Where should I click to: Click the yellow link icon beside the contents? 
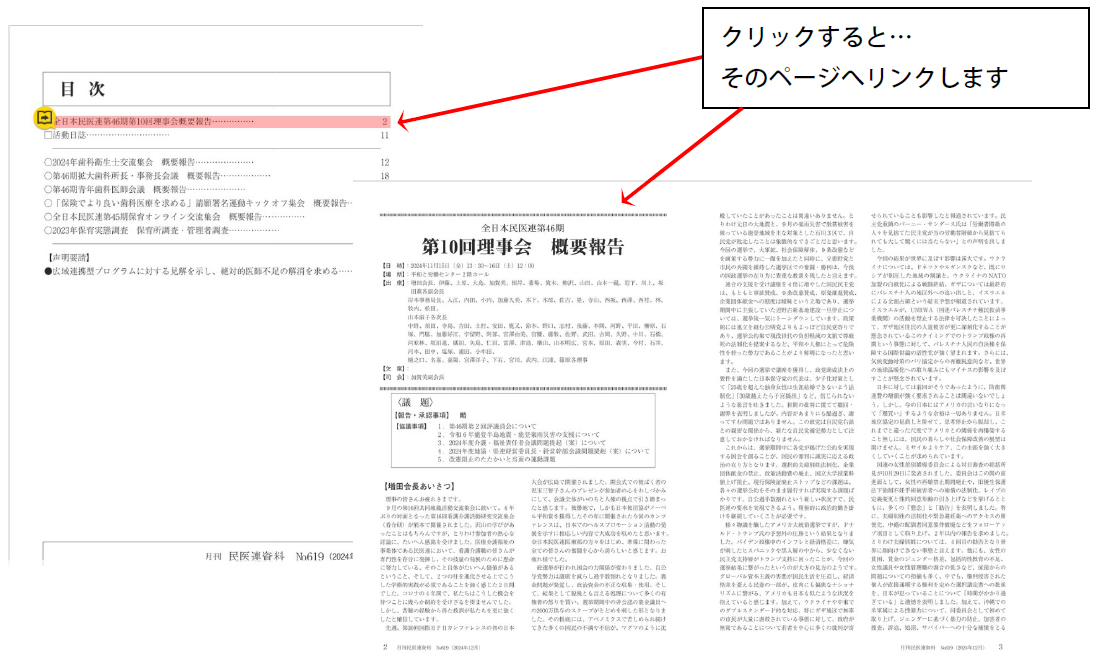(45, 118)
